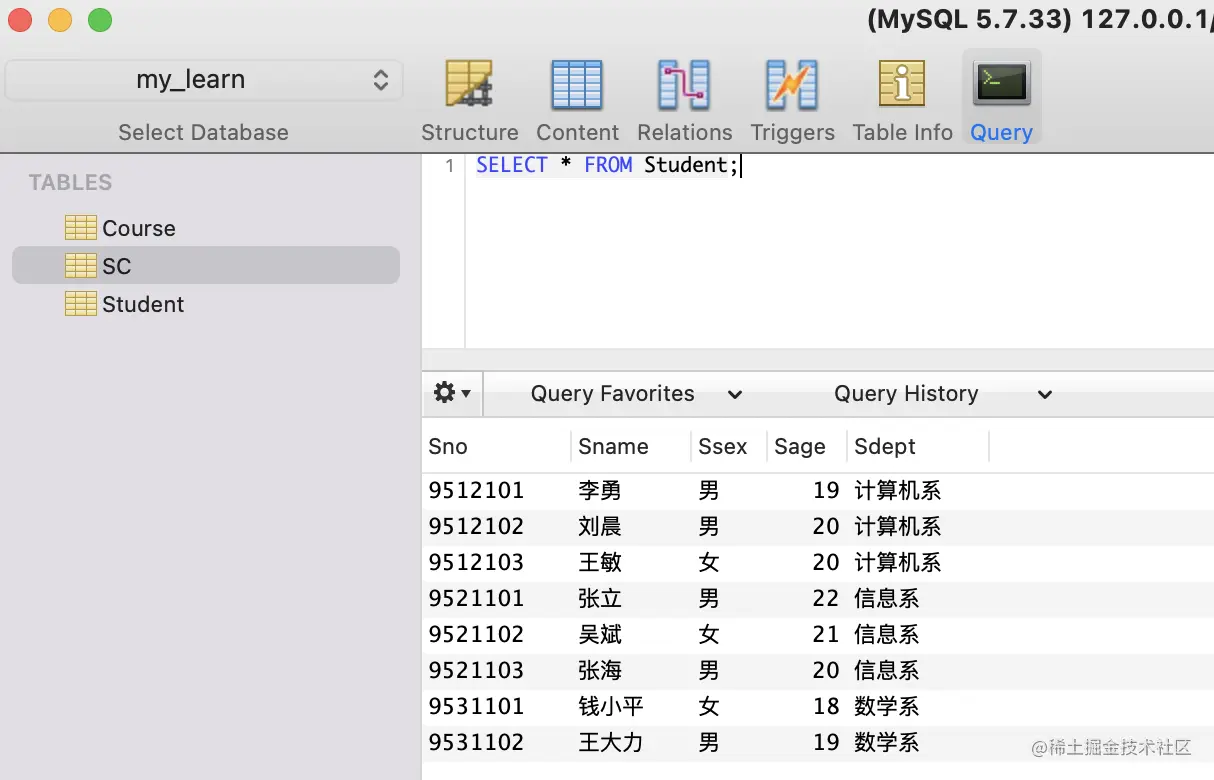
Task: Sort by the Sno column header
Action: coord(497,447)
